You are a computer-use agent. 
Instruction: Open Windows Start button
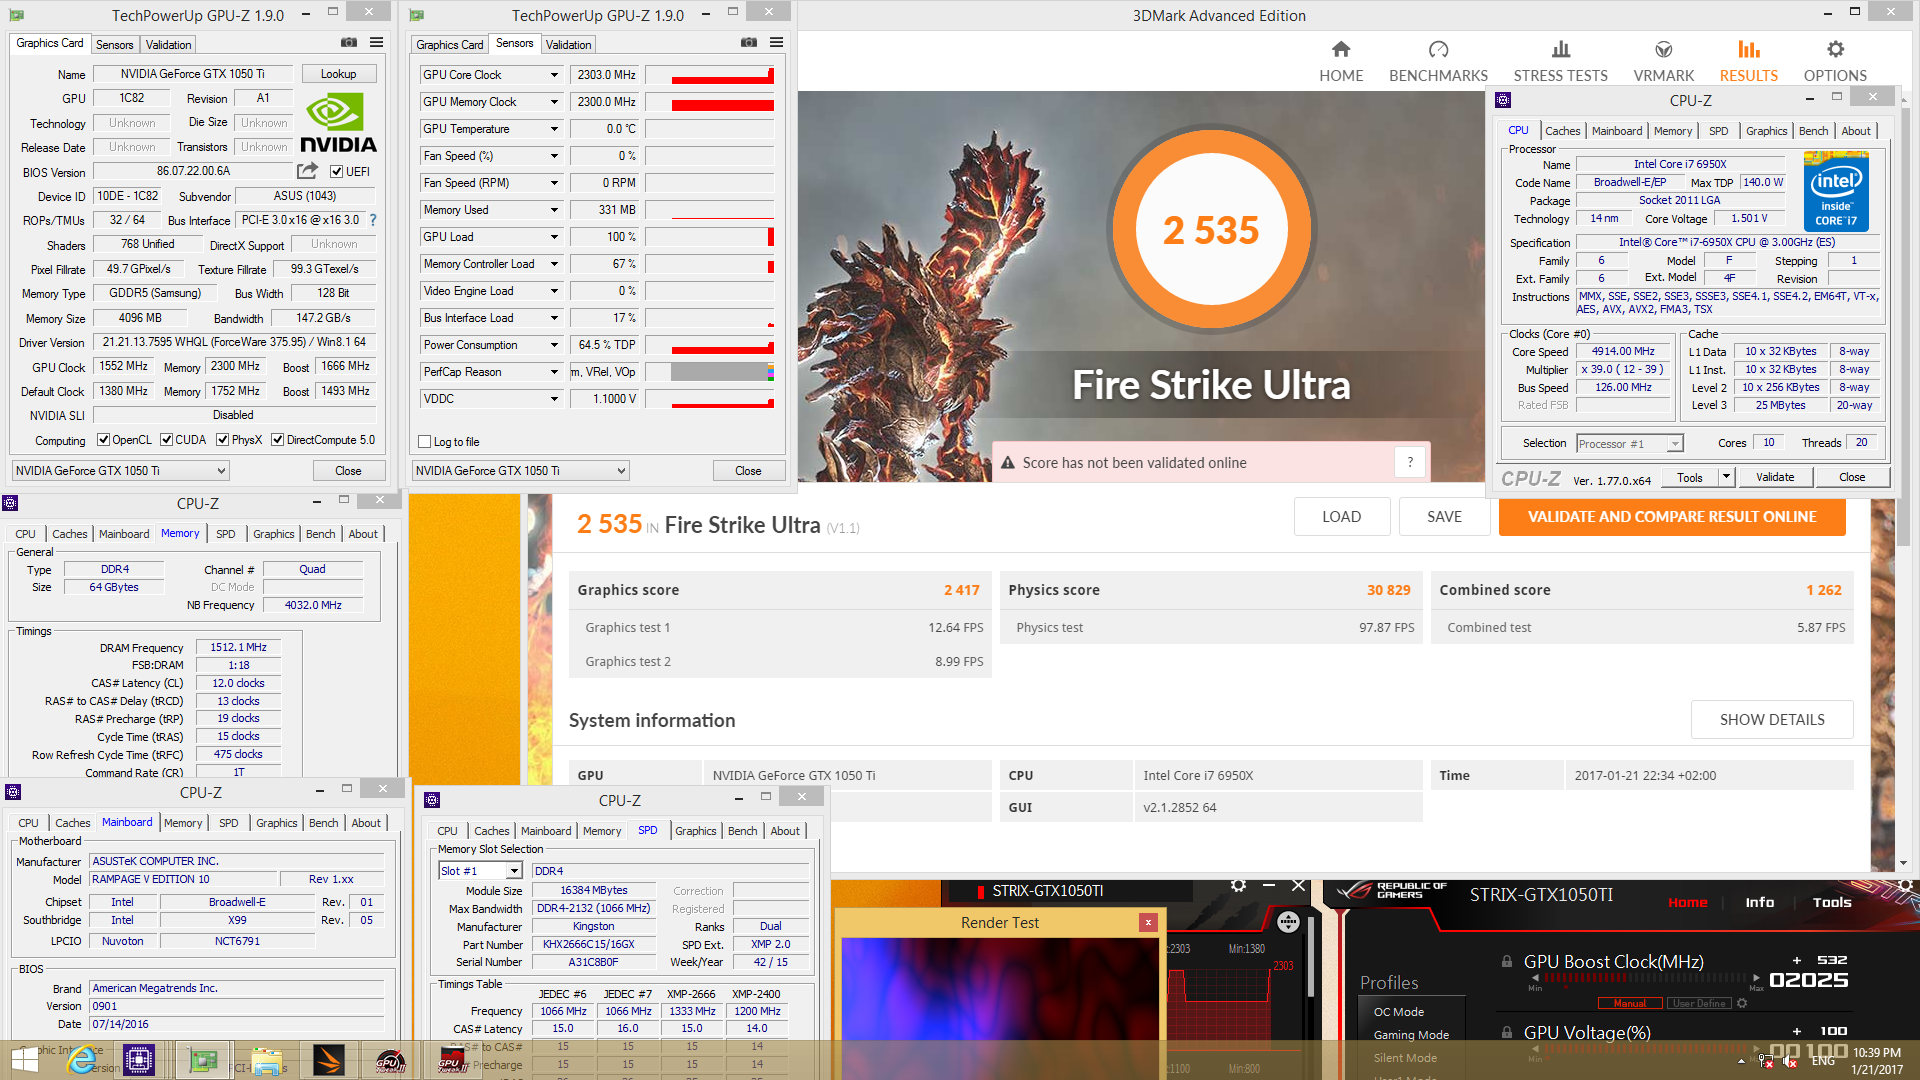pos(24,1060)
